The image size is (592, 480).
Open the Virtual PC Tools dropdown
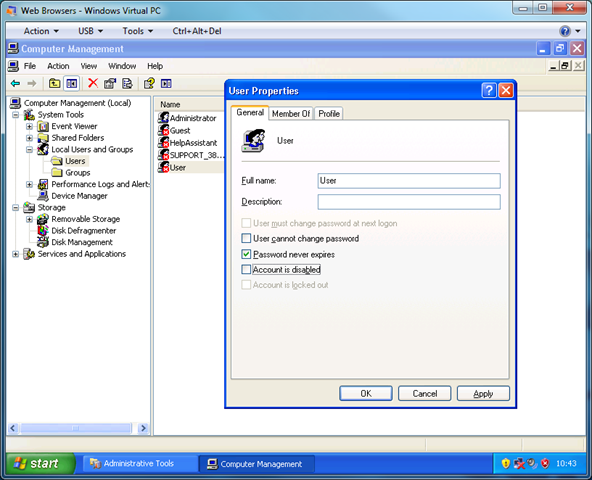tap(137, 31)
